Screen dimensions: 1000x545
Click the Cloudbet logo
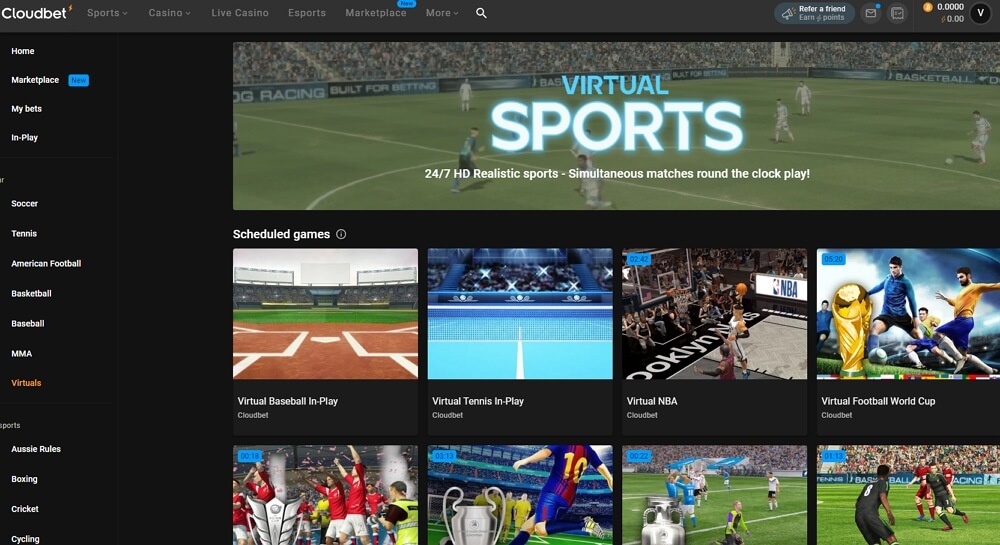tap(36, 12)
